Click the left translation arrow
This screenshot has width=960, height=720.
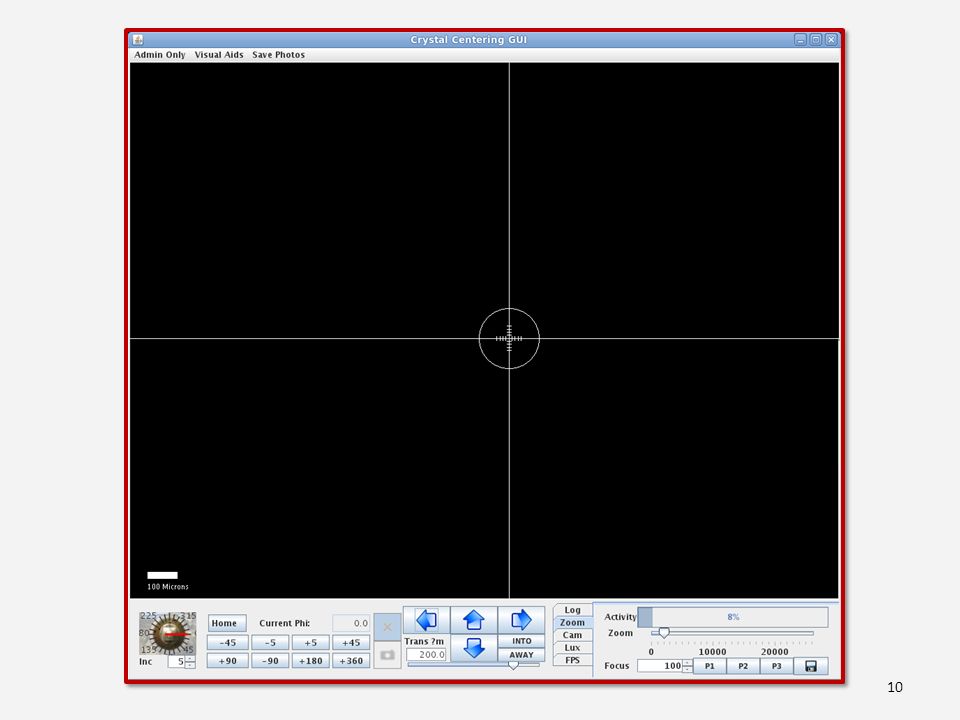(427, 620)
